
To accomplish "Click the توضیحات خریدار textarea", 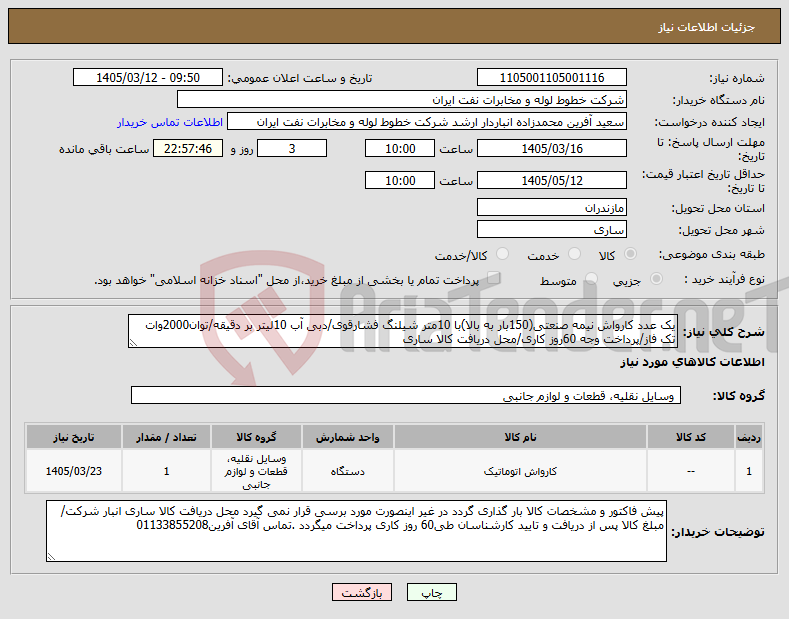I will coord(356,531).
